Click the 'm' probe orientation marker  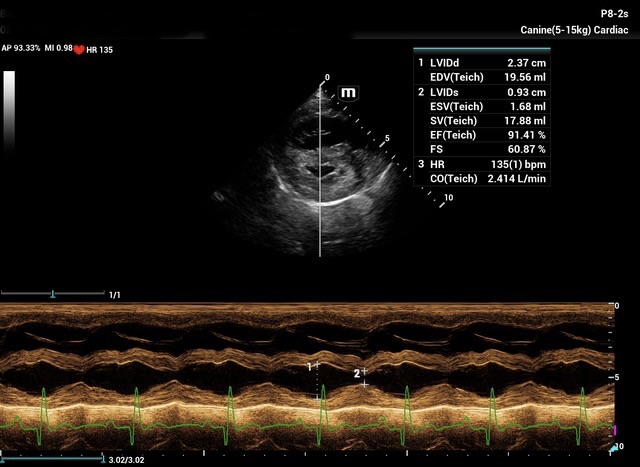(x=349, y=93)
